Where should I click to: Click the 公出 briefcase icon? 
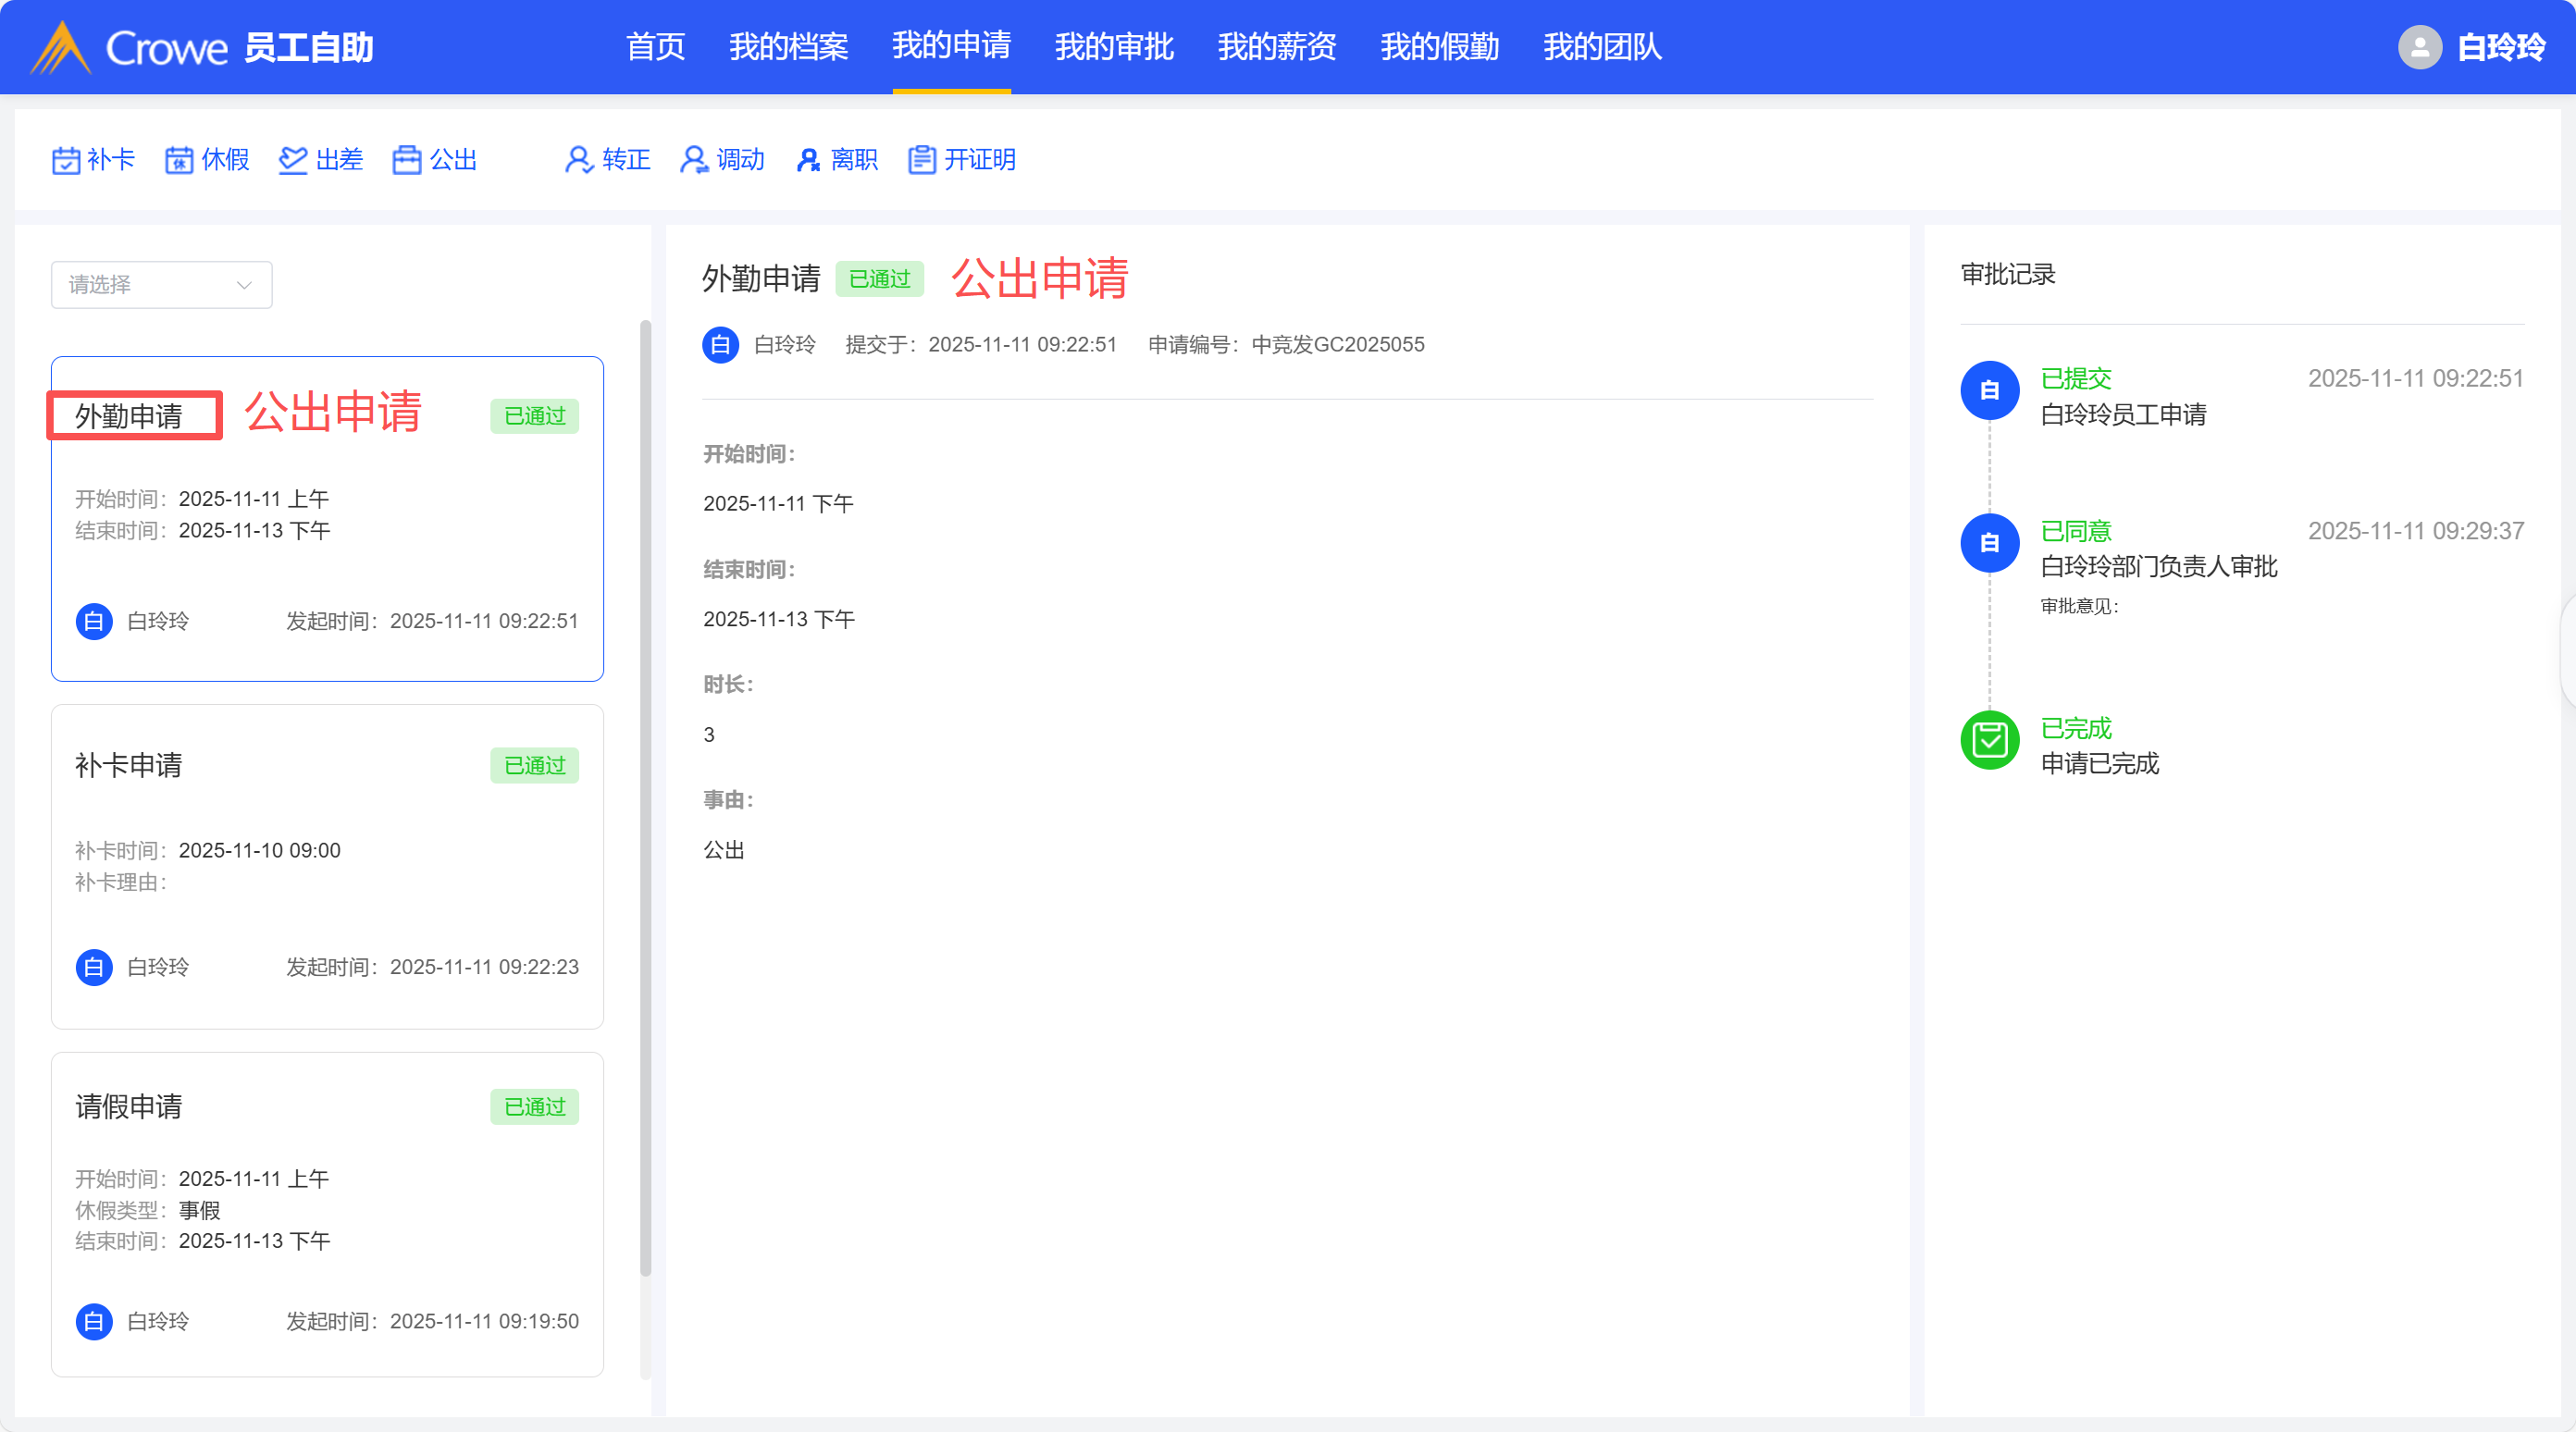[x=406, y=160]
